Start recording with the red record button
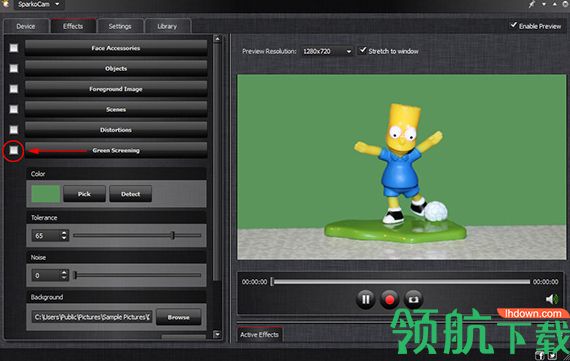The width and height of the screenshot is (570, 361). (389, 299)
